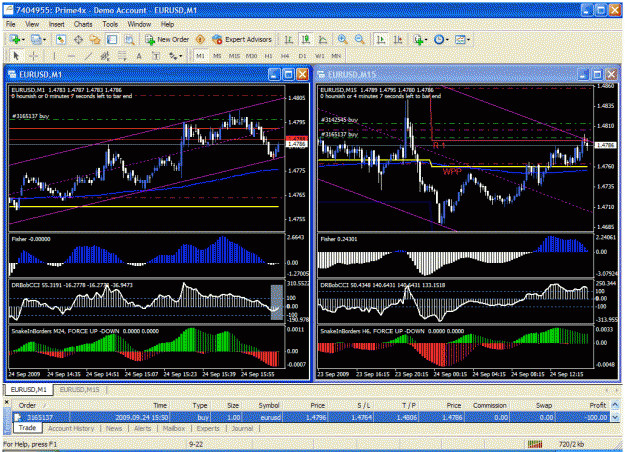Viewport: 625px width, 452px height.
Task: Click the Templates chart icon
Action: (460, 39)
